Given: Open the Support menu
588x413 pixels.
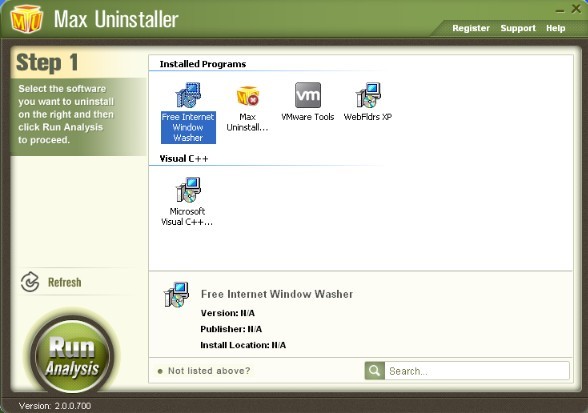Looking at the screenshot, I should tap(518, 28).
